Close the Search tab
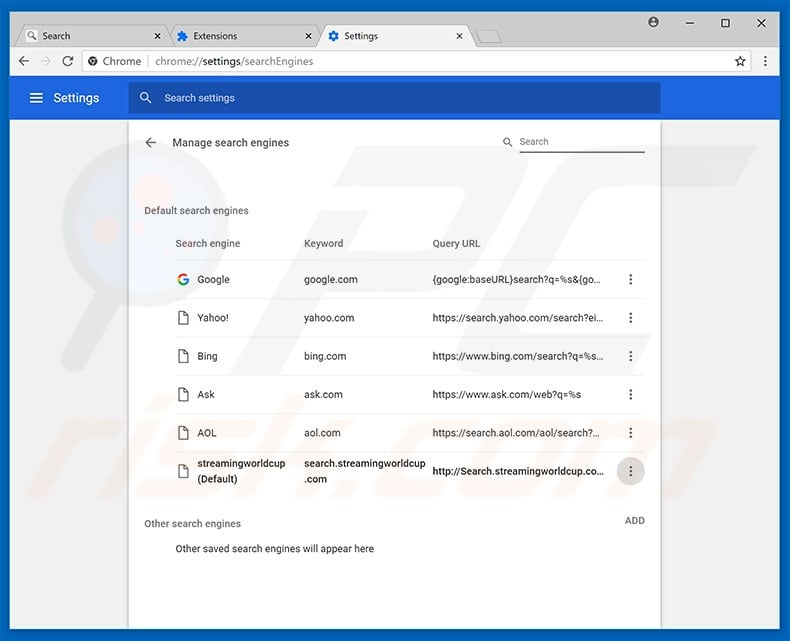 (x=157, y=36)
